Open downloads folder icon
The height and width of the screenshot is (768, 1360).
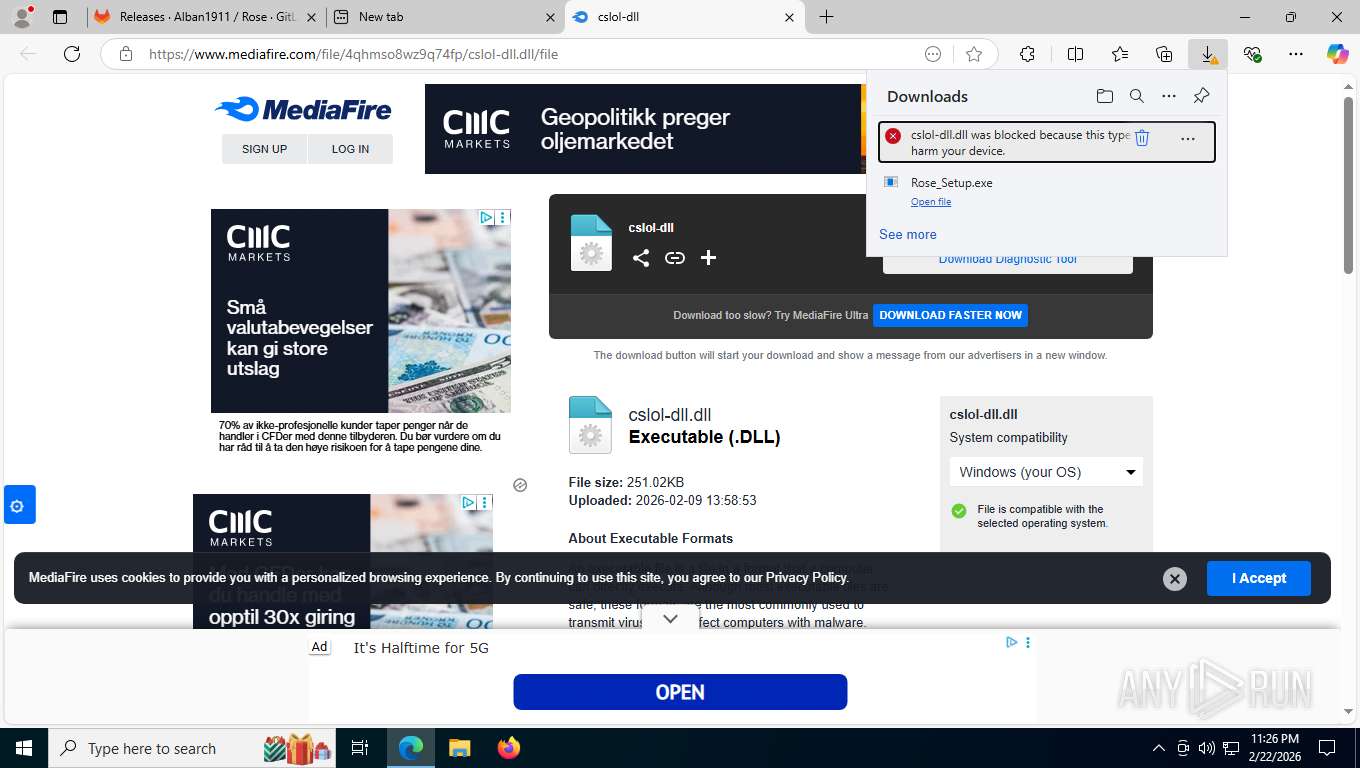pos(1104,96)
